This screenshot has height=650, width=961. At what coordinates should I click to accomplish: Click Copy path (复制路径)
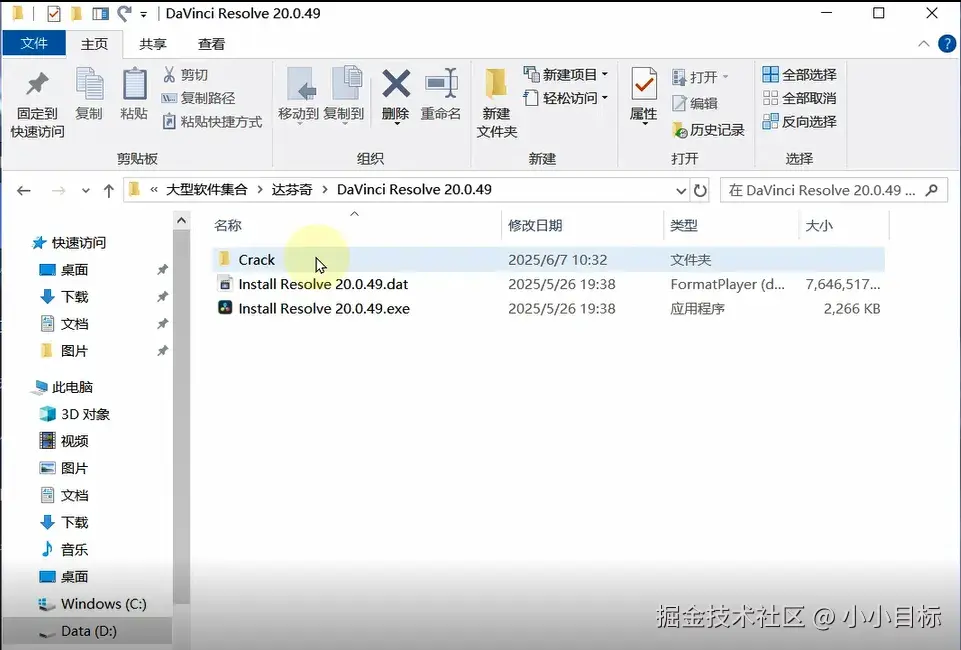(199, 98)
